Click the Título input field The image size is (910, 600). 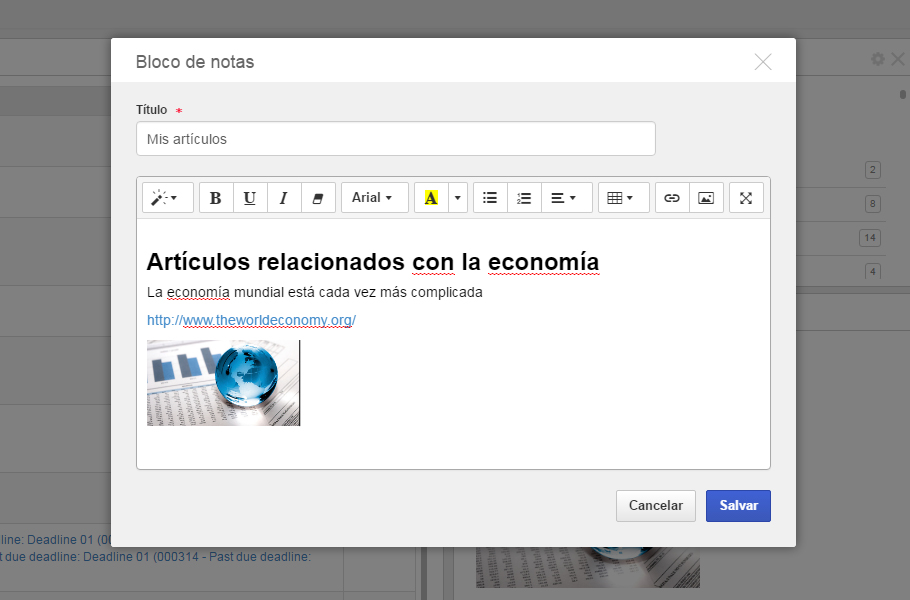[x=396, y=139]
